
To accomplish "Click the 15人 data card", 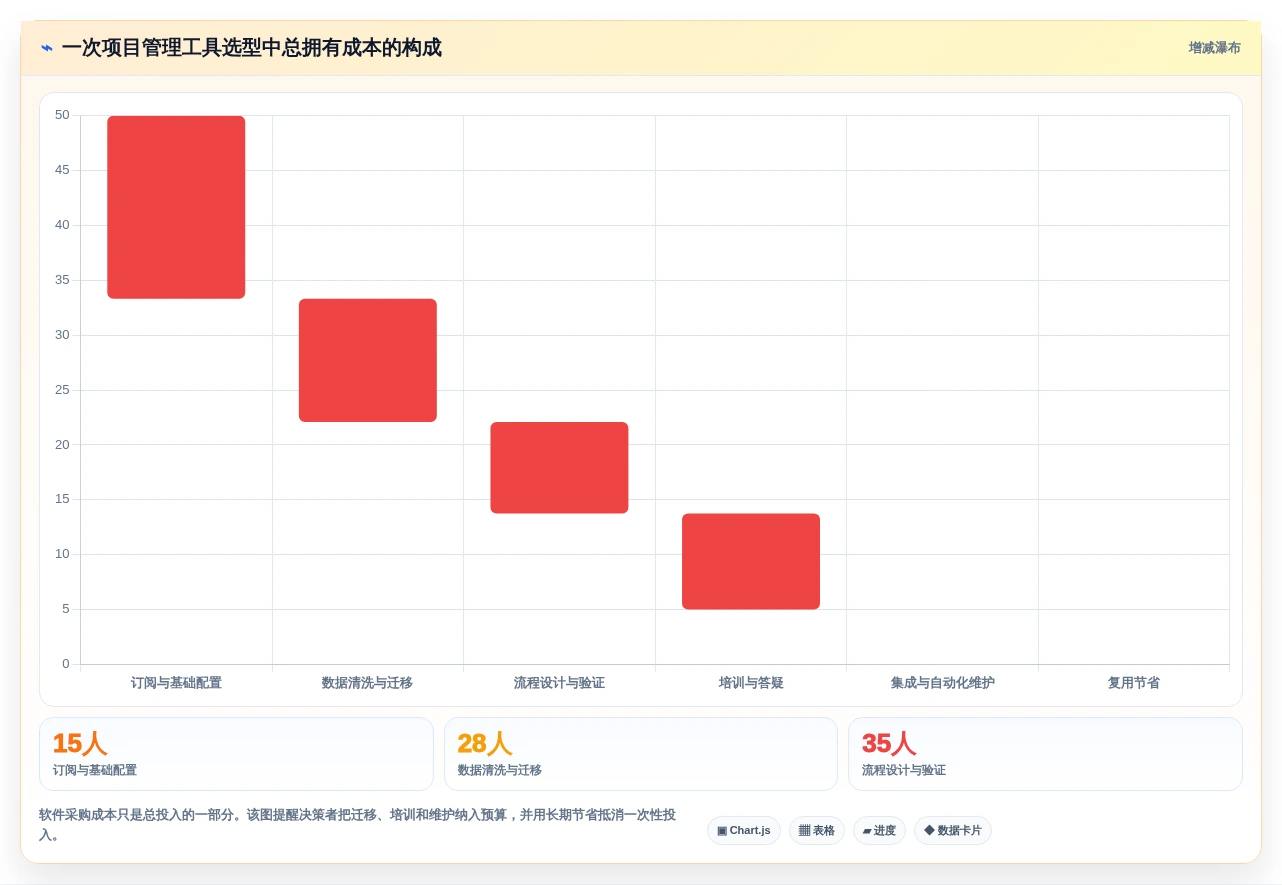I will click(x=236, y=754).
